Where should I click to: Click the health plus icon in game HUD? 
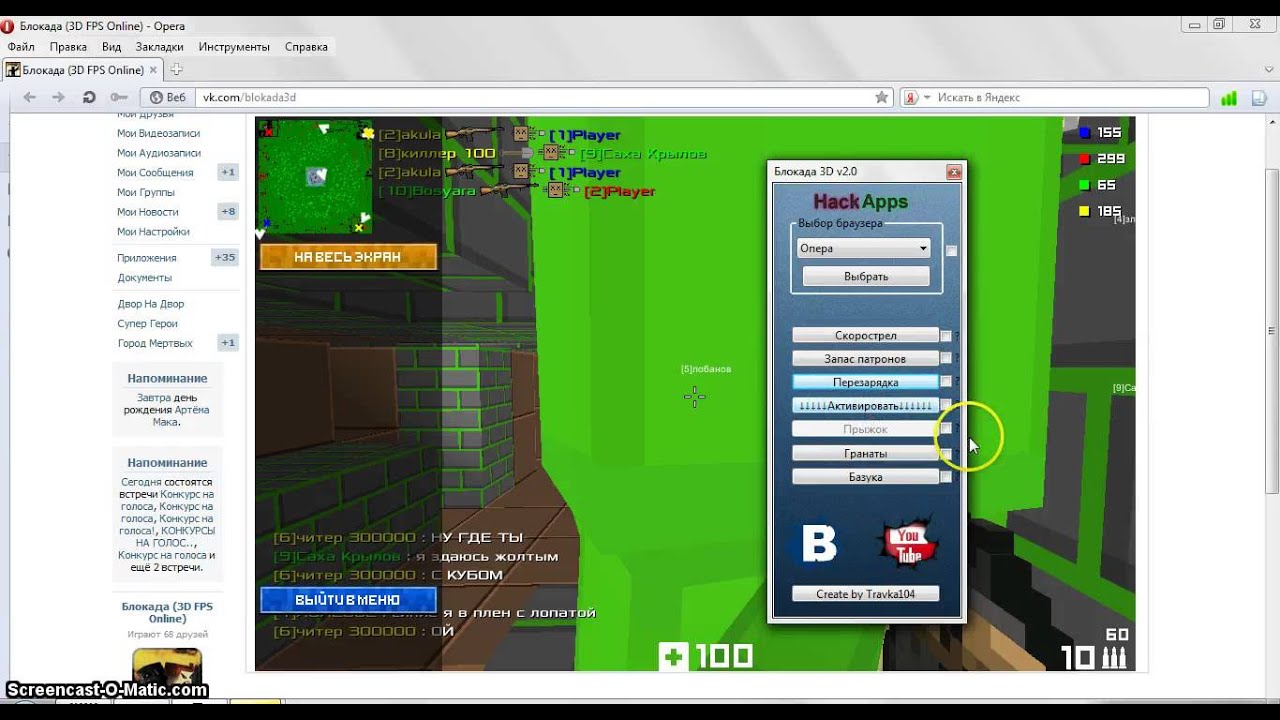click(673, 657)
